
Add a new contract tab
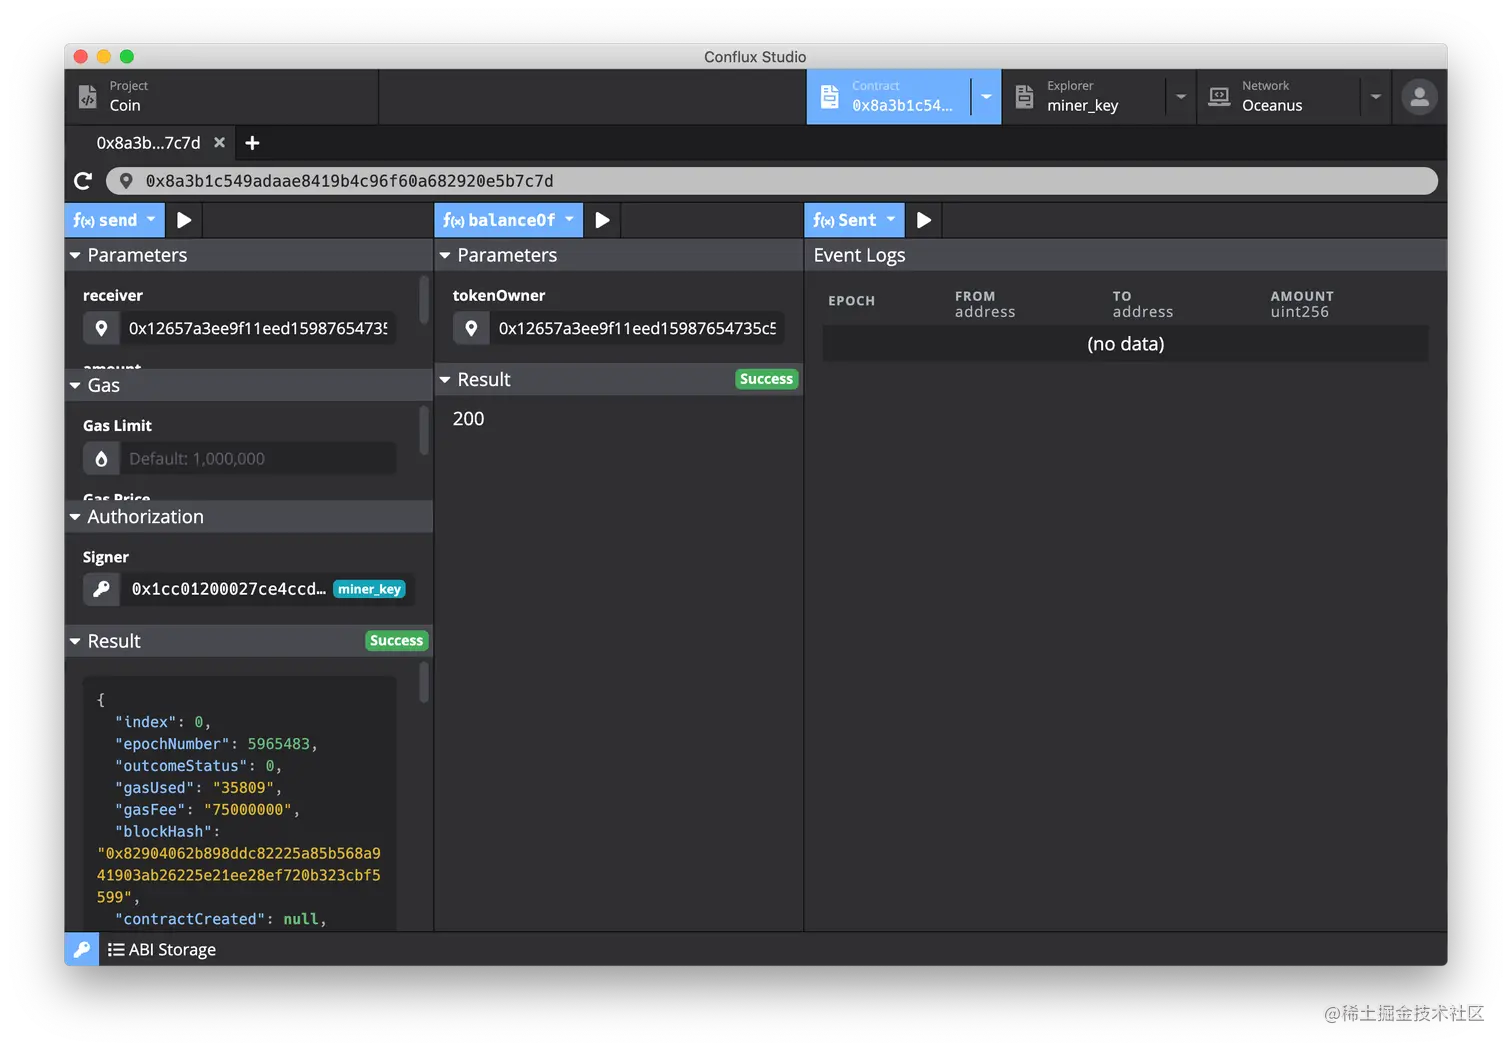pos(253,143)
